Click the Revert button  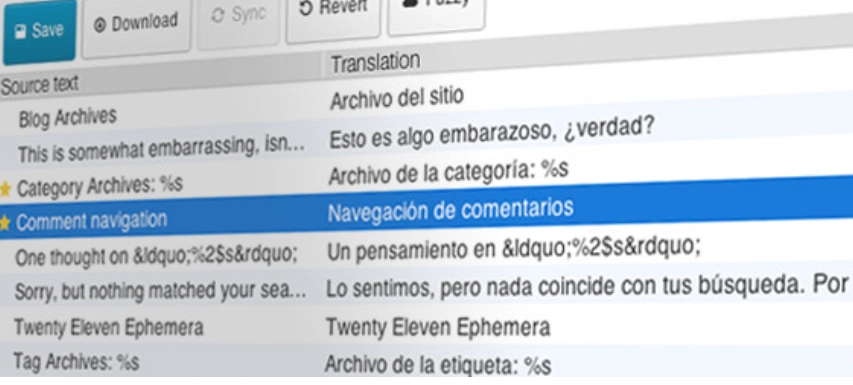pyautogui.click(x=333, y=16)
